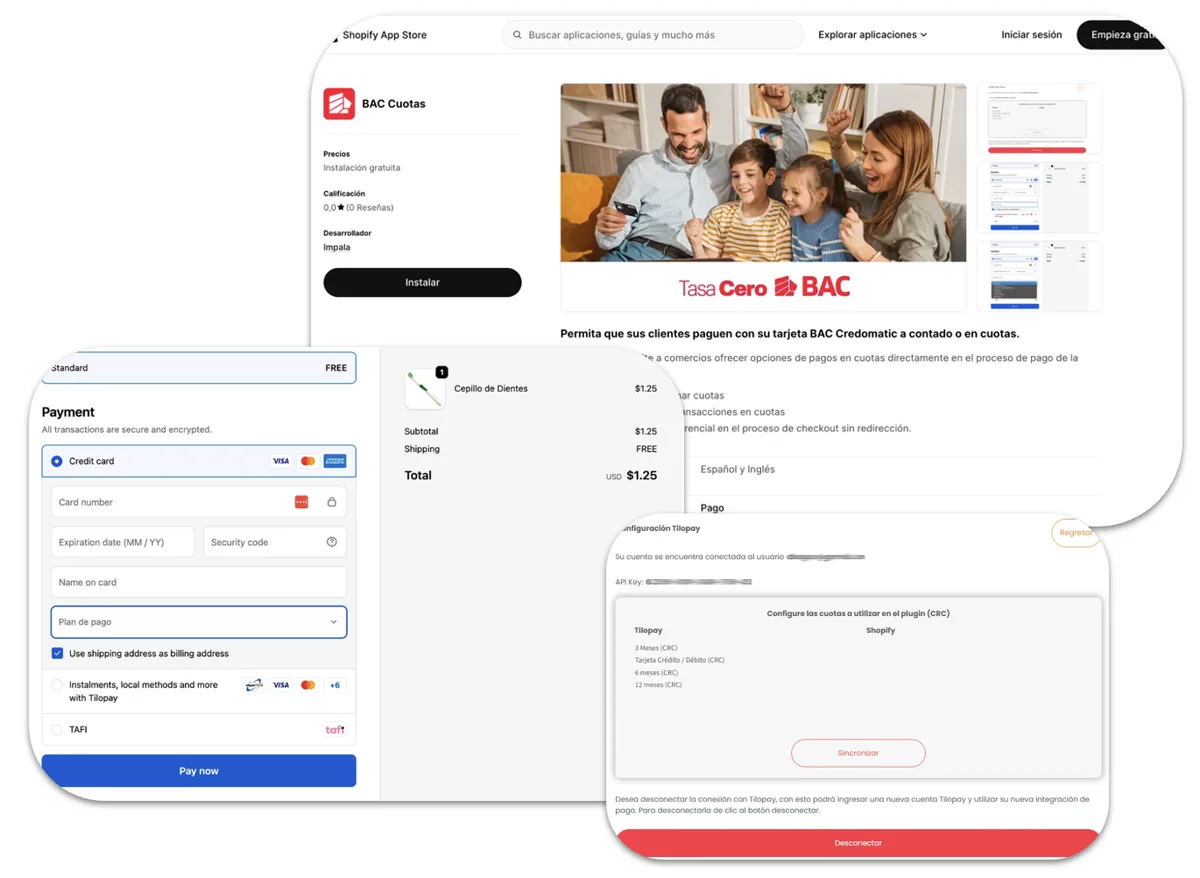The image size is (1200, 878).
Task: Open the Plan de pago dropdown
Action: (x=199, y=622)
